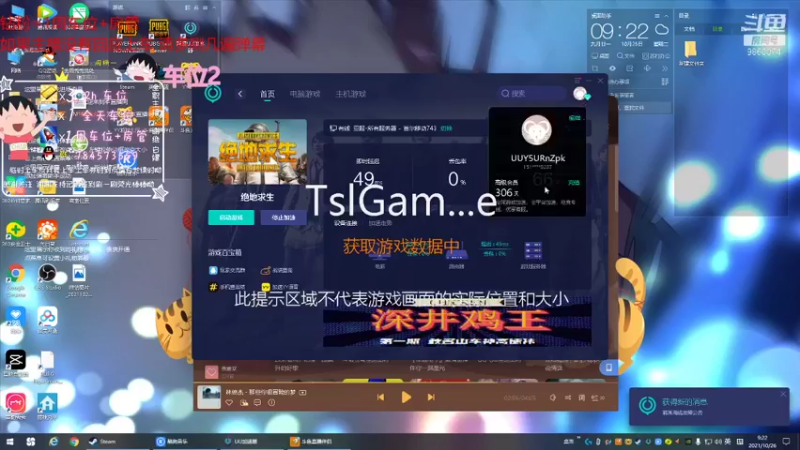Click the UUYSURnZpk profile avatar image
800x450 pixels.
(x=537, y=130)
